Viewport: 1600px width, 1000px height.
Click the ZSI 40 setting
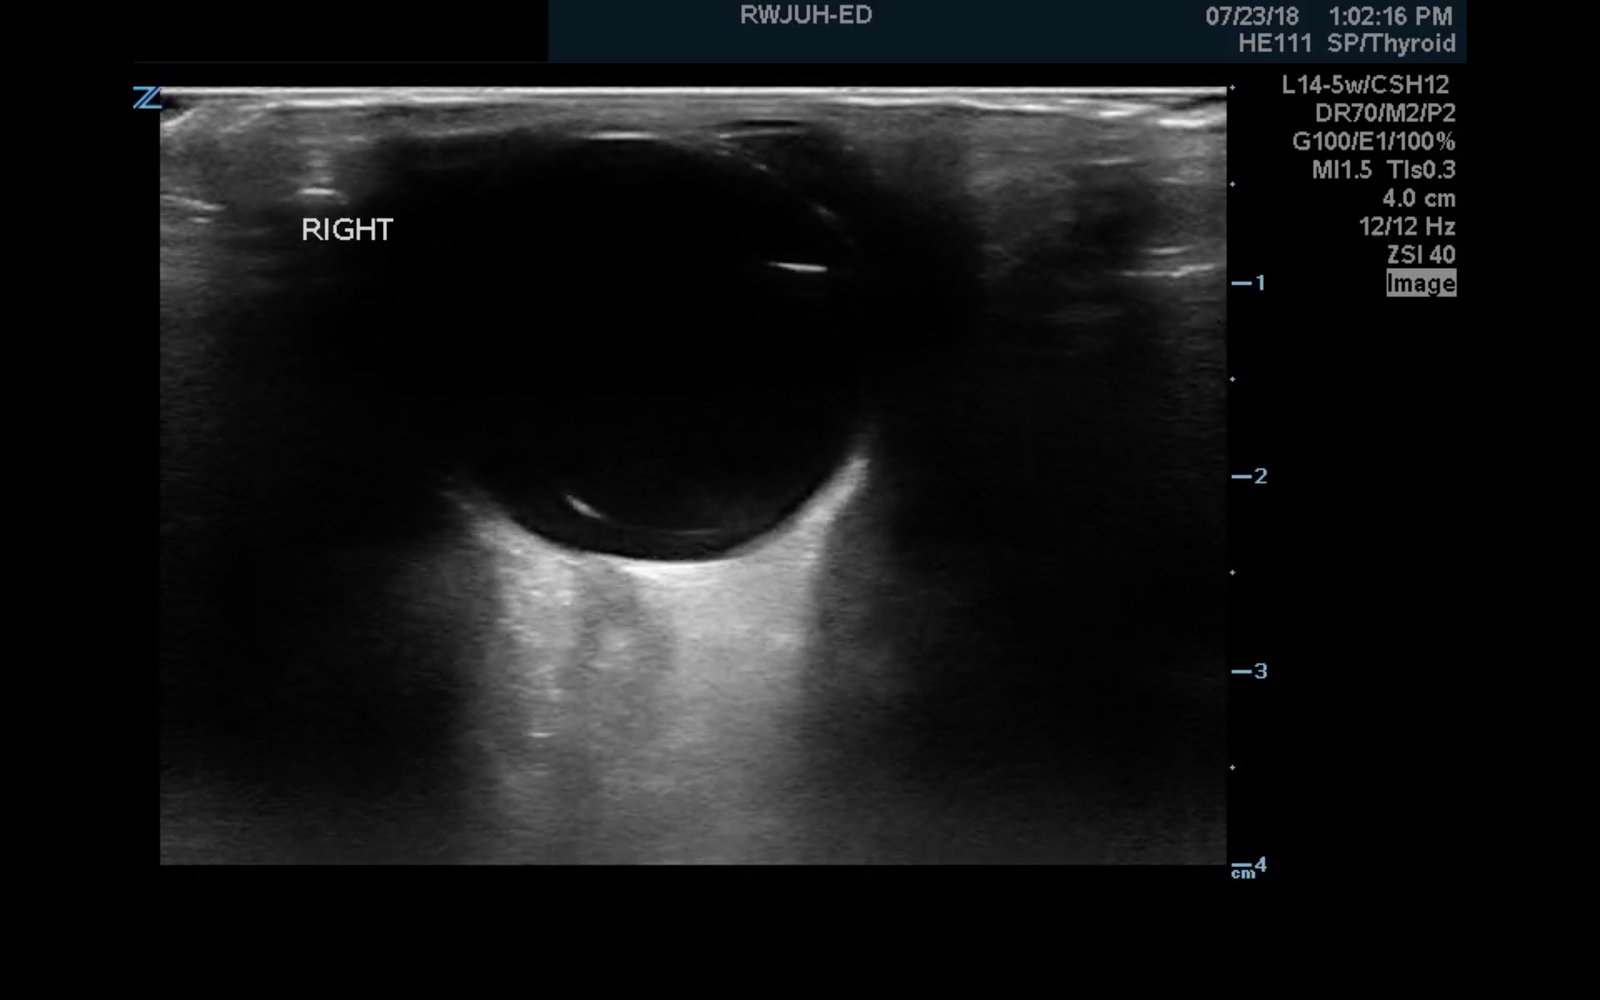click(x=1420, y=255)
